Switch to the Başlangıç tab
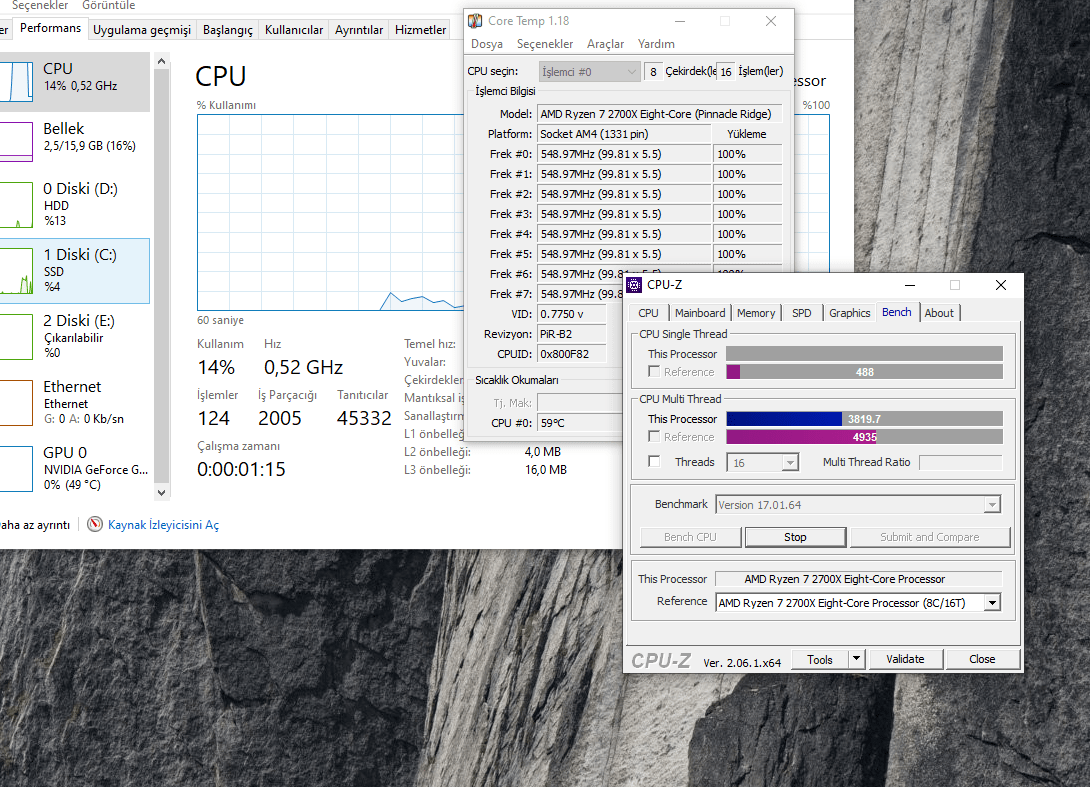1090x787 pixels. (x=227, y=30)
